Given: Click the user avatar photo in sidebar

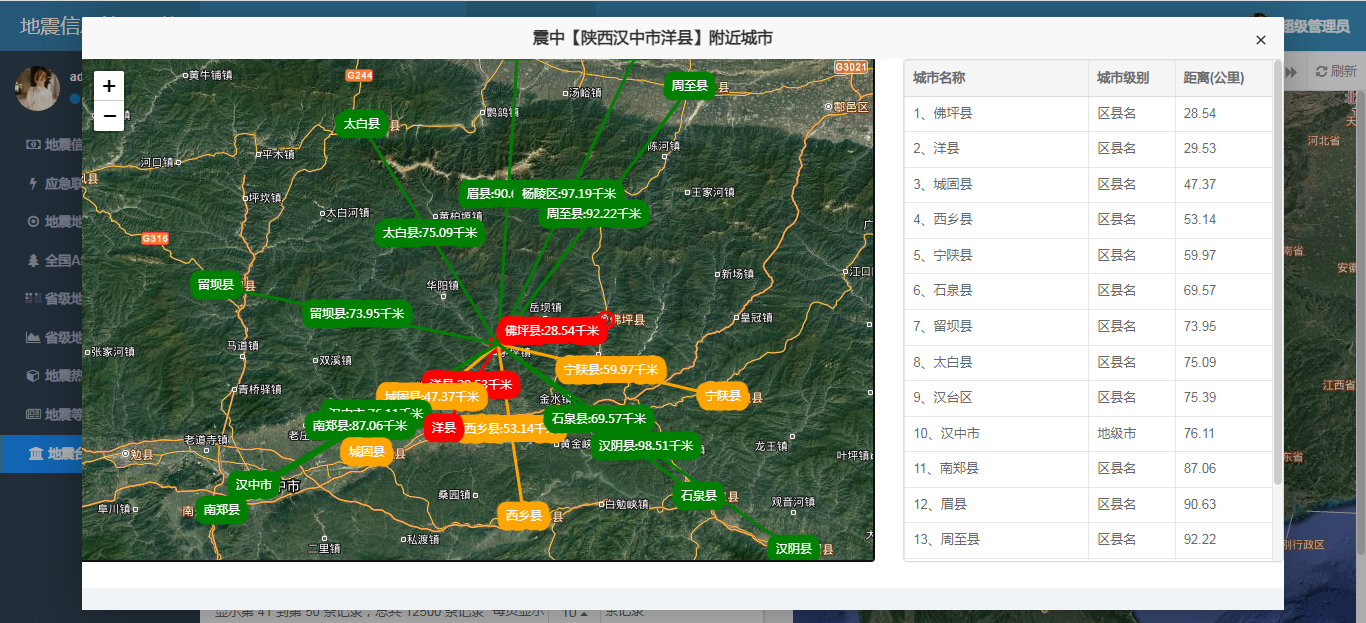Looking at the screenshot, I should click(37, 89).
